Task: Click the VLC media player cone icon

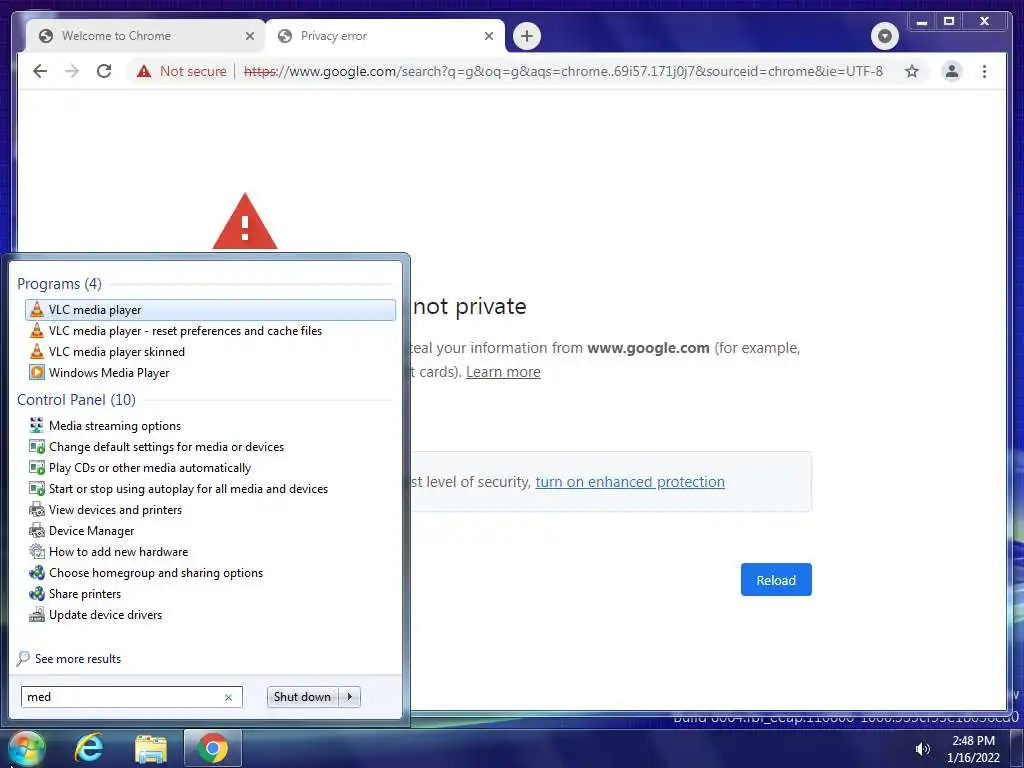Action: coord(37,310)
